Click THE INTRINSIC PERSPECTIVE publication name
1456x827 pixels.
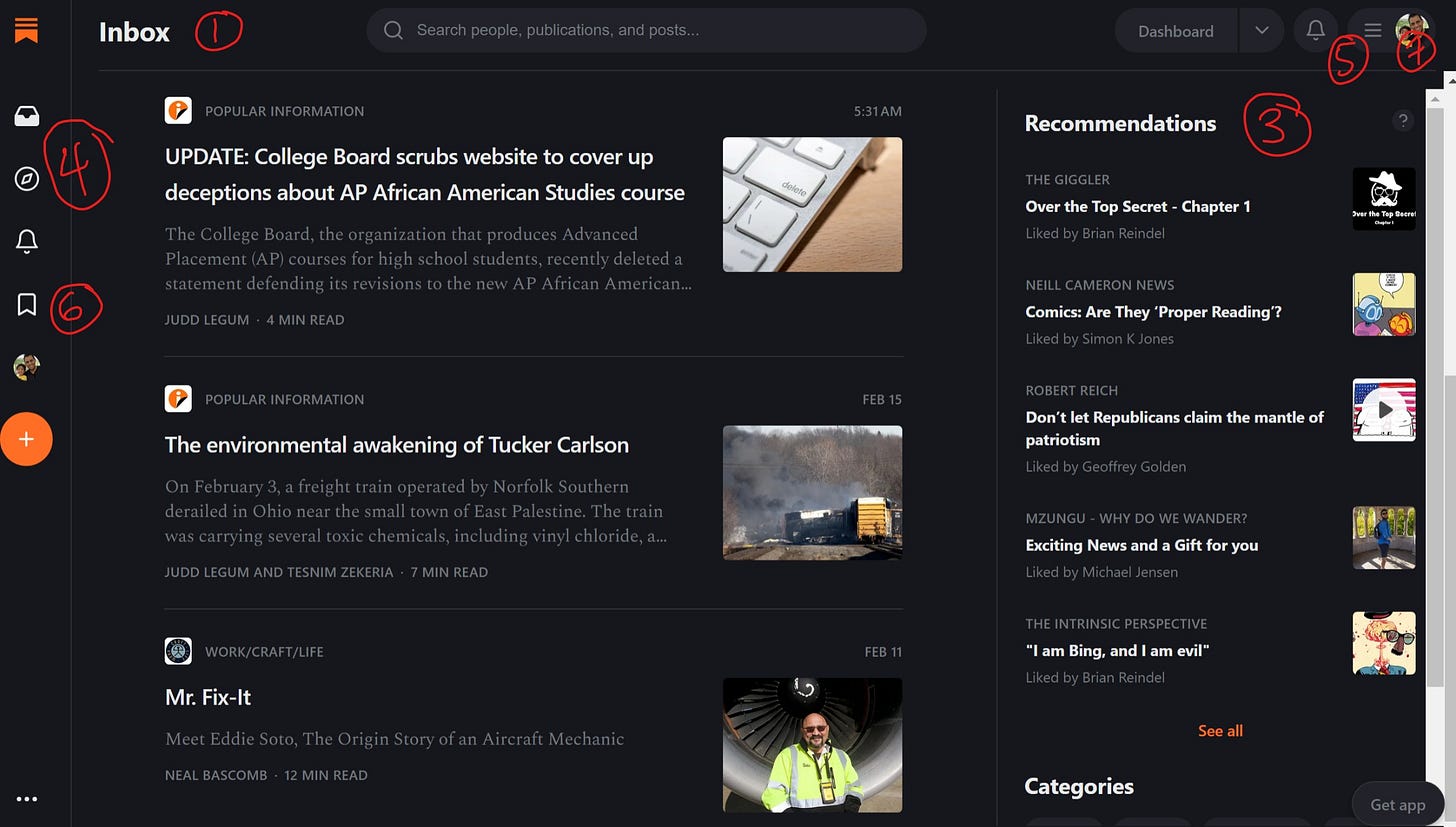point(1116,624)
